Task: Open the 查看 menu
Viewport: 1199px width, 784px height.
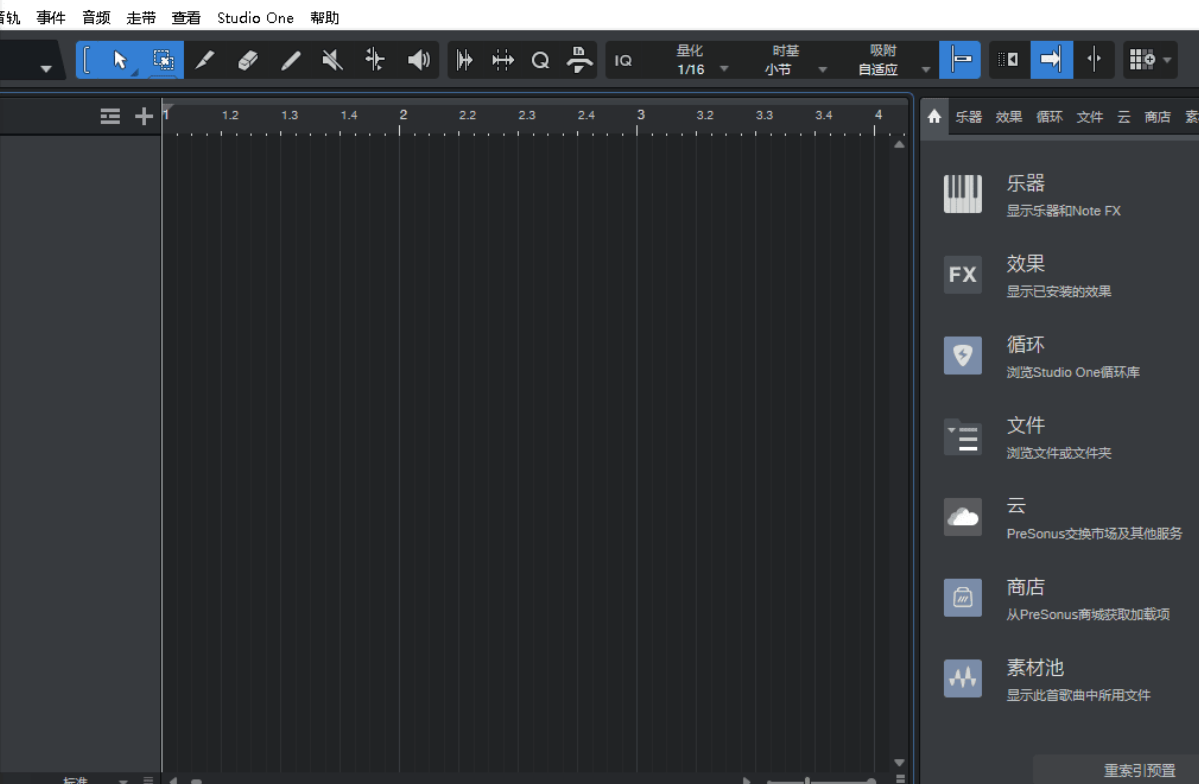Action: coord(186,18)
